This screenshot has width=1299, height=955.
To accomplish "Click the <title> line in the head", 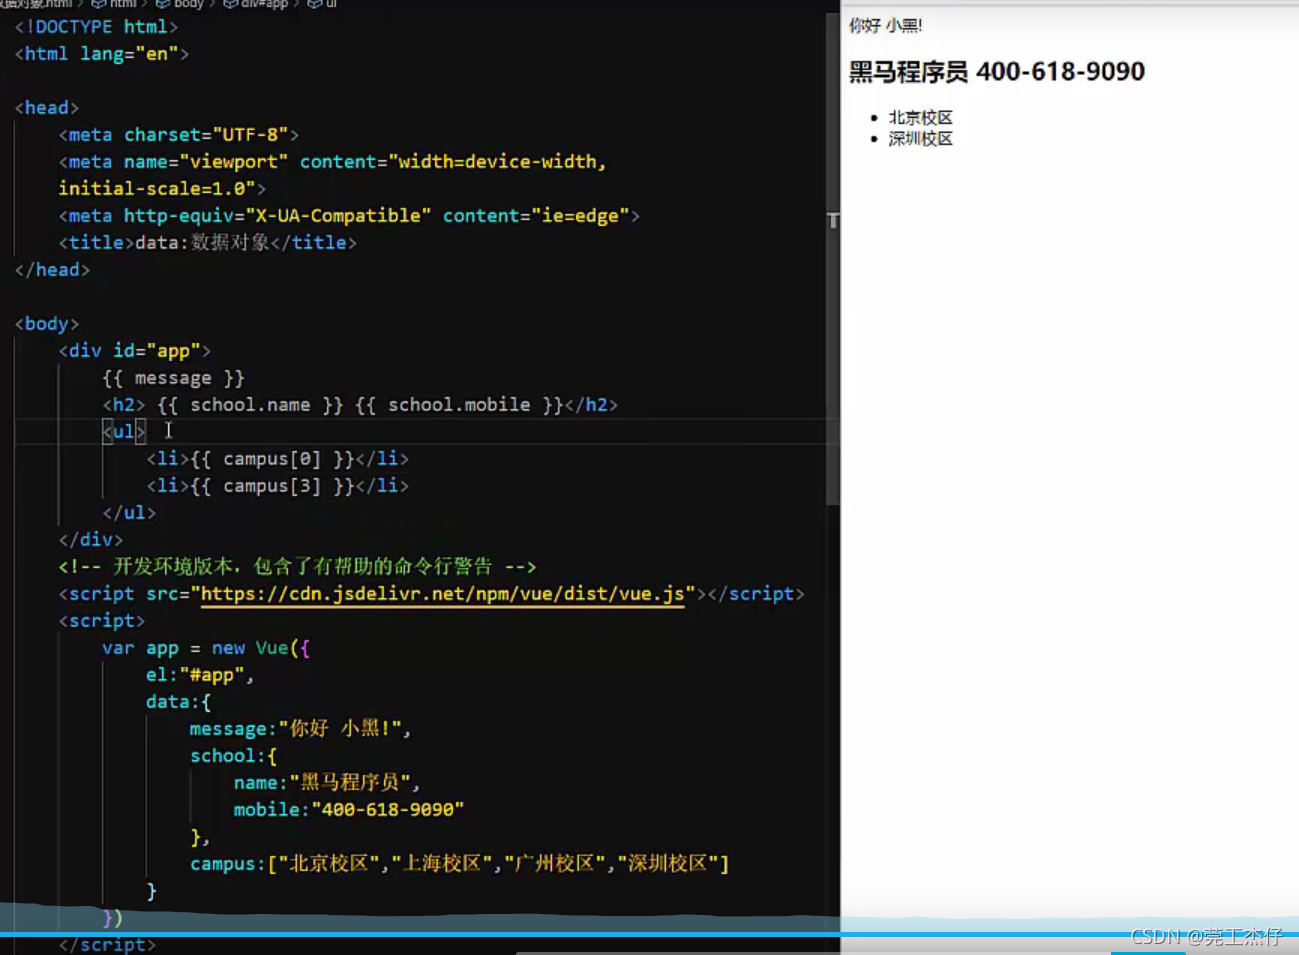I will [x=207, y=243].
